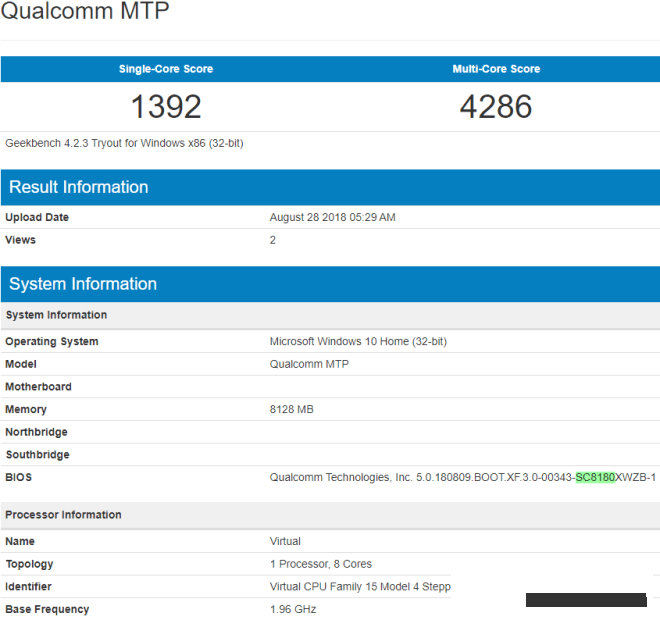This screenshot has width=660, height=620.
Task: Click the Geekbench 4.2.3 Tryout version line
Action: click(x=124, y=143)
